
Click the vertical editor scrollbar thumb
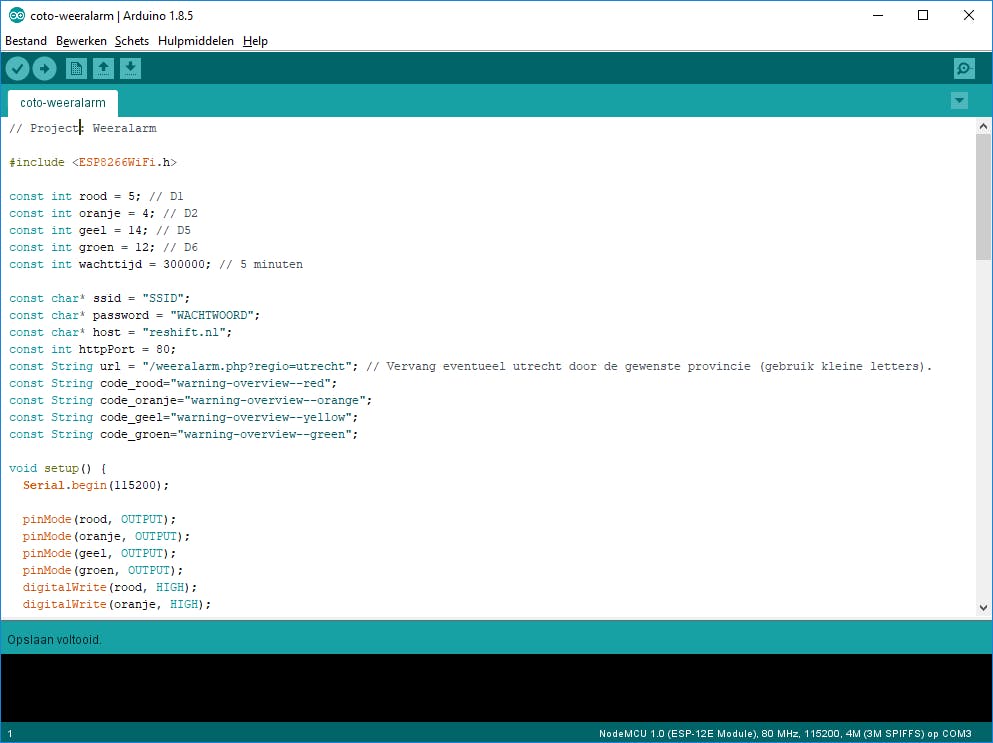tap(983, 195)
